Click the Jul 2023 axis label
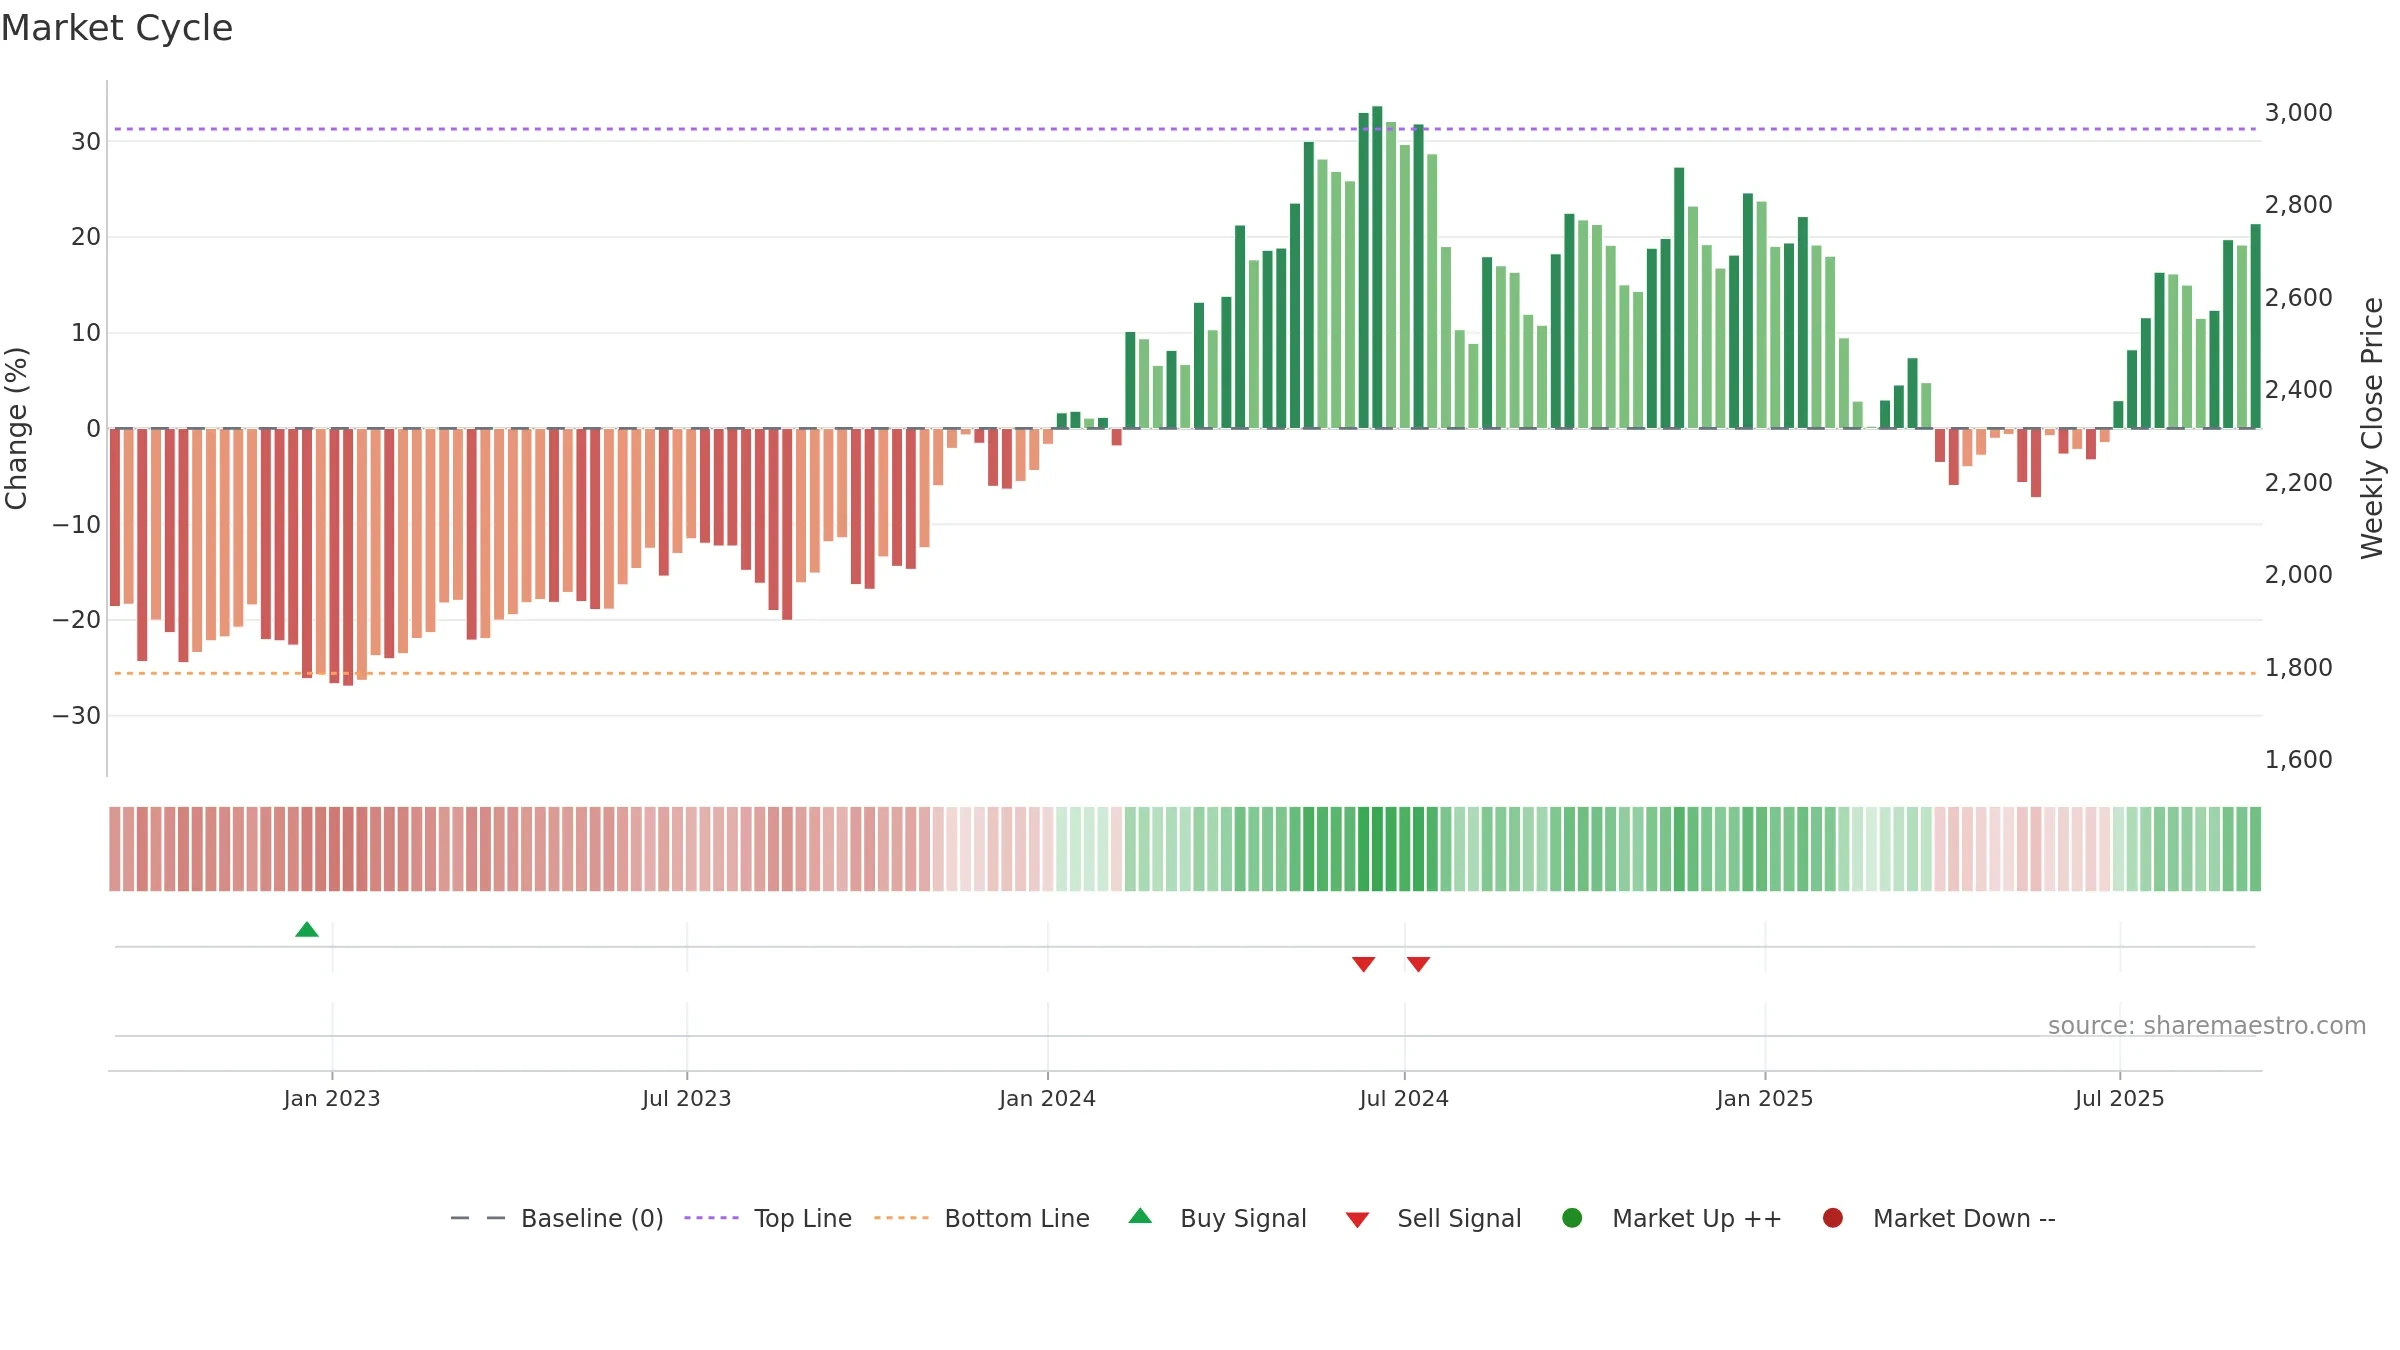 tap(687, 1099)
